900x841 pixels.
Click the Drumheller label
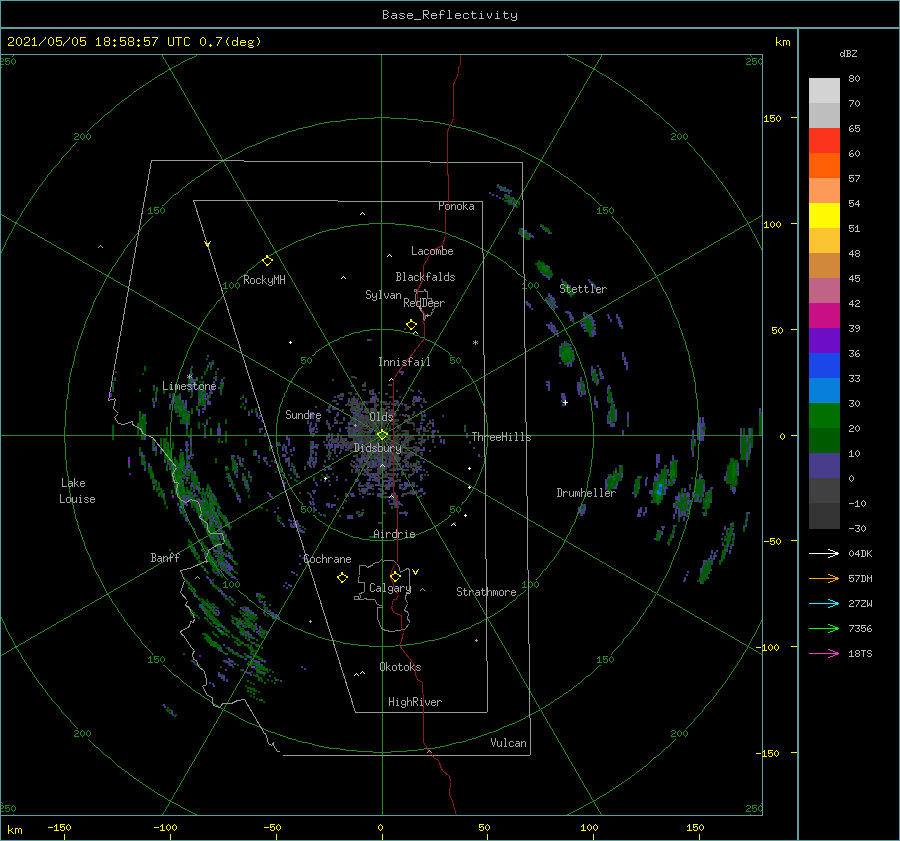586,493
